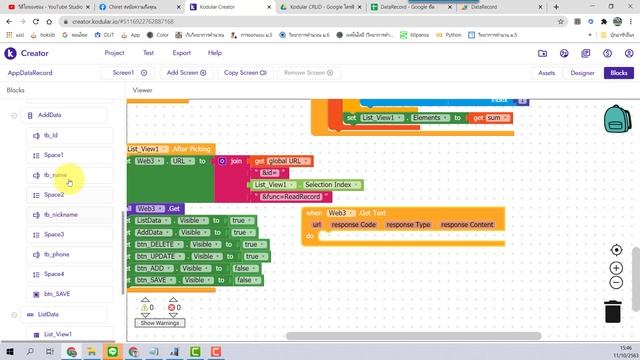Zoom out with the minus icon
The image size is (640, 360).
616,282
